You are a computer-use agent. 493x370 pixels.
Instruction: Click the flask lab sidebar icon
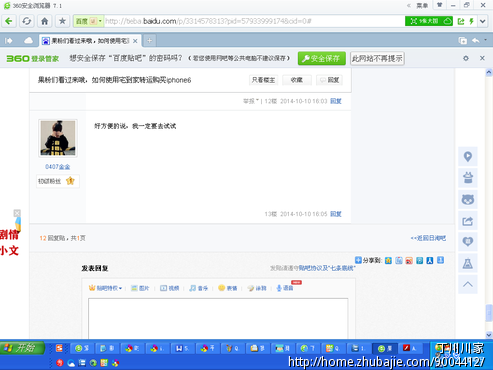pyautogui.click(x=468, y=263)
